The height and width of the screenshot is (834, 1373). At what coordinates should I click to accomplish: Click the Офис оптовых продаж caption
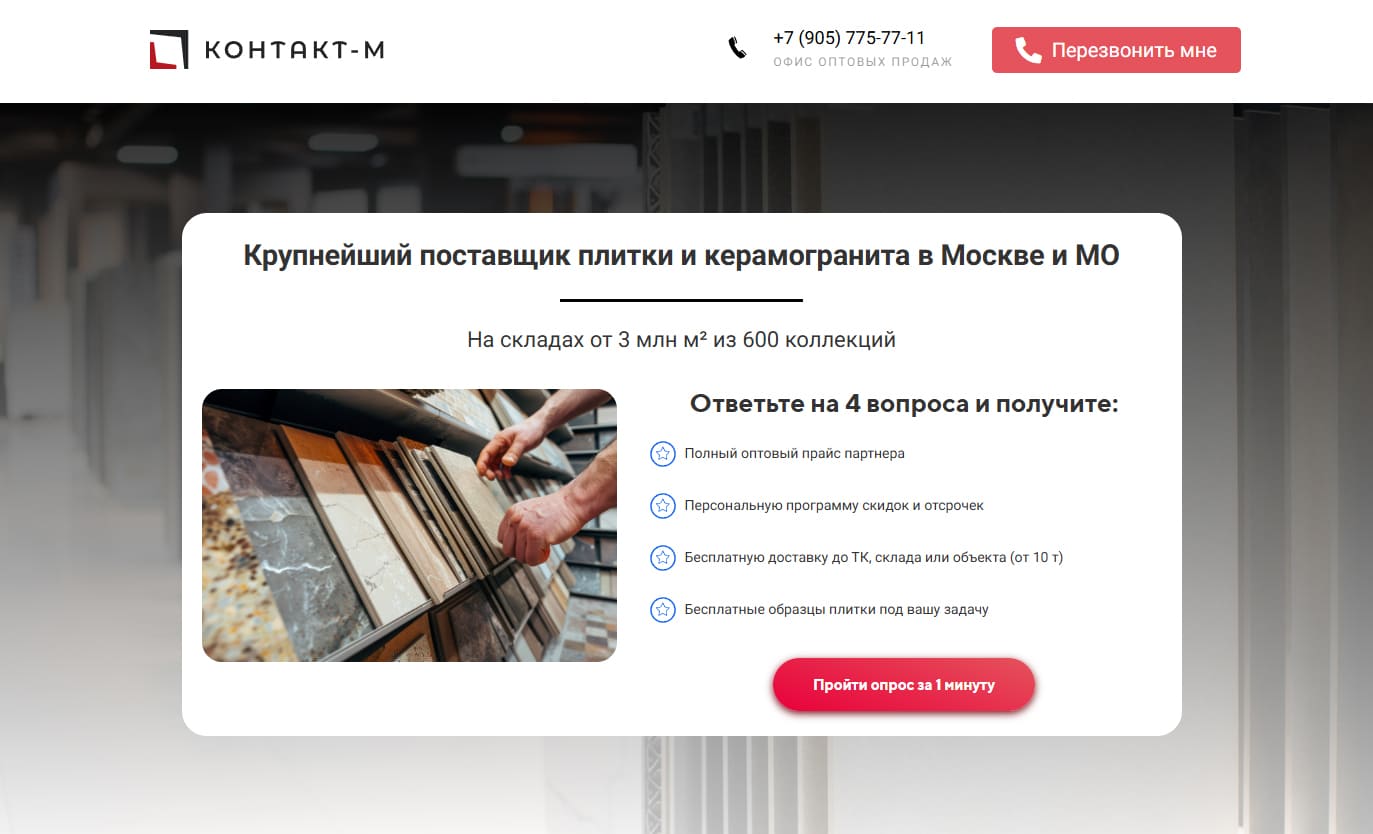click(863, 62)
